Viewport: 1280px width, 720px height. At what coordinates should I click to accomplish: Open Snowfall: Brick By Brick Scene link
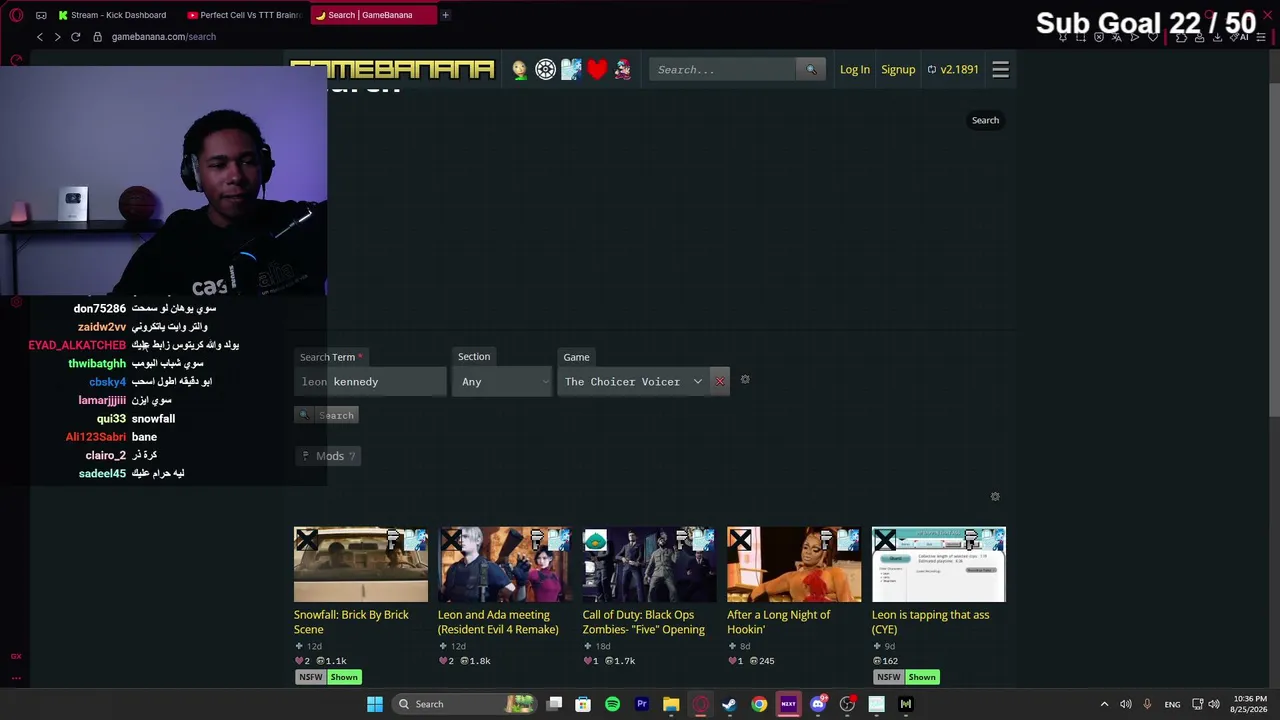click(351, 622)
